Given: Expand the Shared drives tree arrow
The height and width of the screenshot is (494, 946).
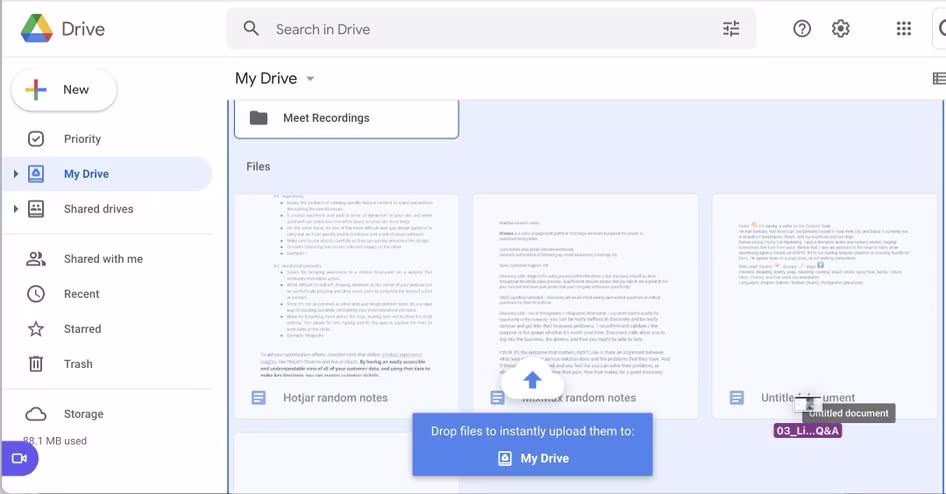Looking at the screenshot, I should pos(16,209).
